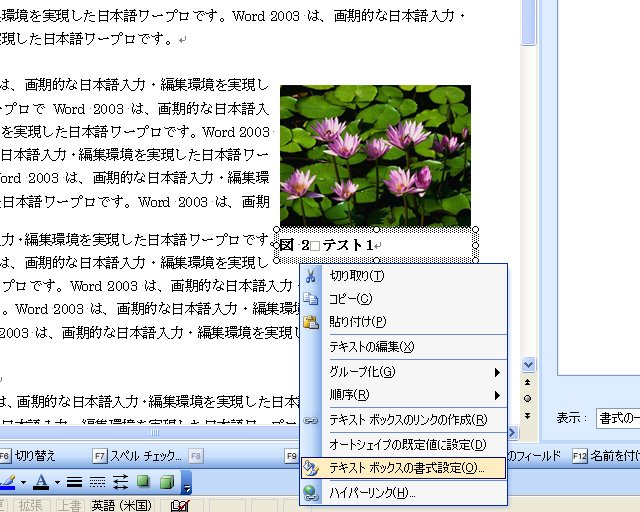Choose ハイパーリンク(H) menu entry
Image resolution: width=640 pixels, height=512 pixels.
click(x=403, y=493)
